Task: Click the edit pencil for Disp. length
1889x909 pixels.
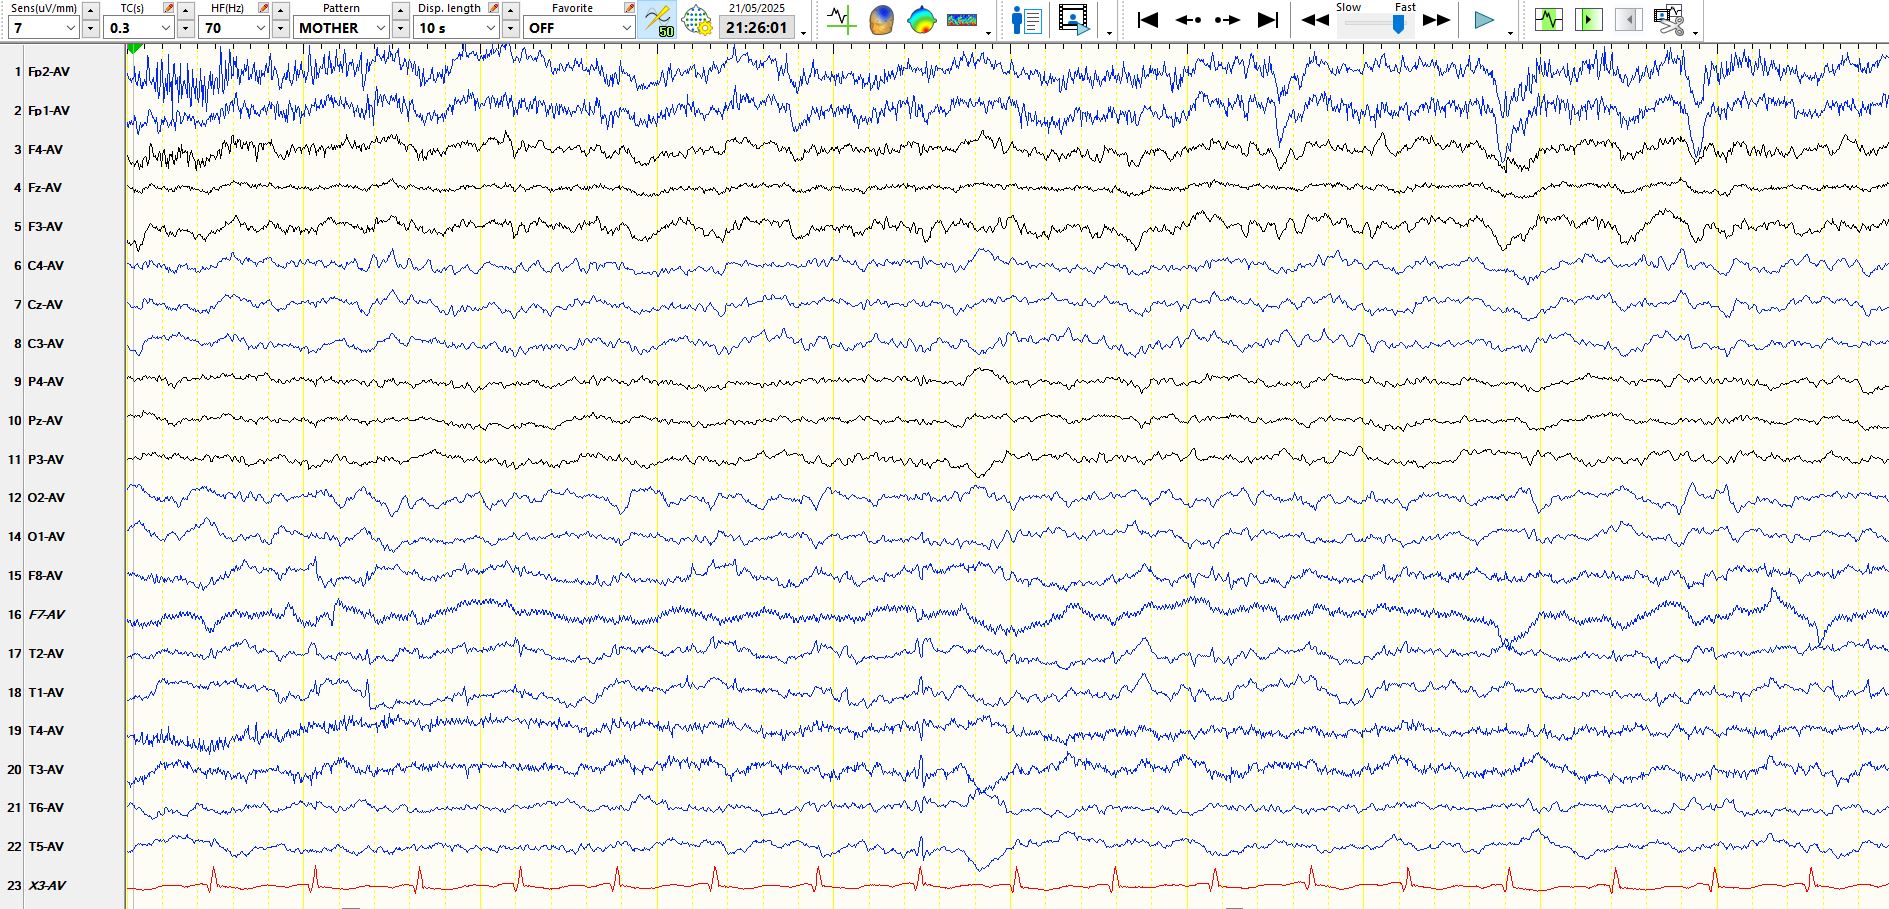Action: pyautogui.click(x=493, y=8)
